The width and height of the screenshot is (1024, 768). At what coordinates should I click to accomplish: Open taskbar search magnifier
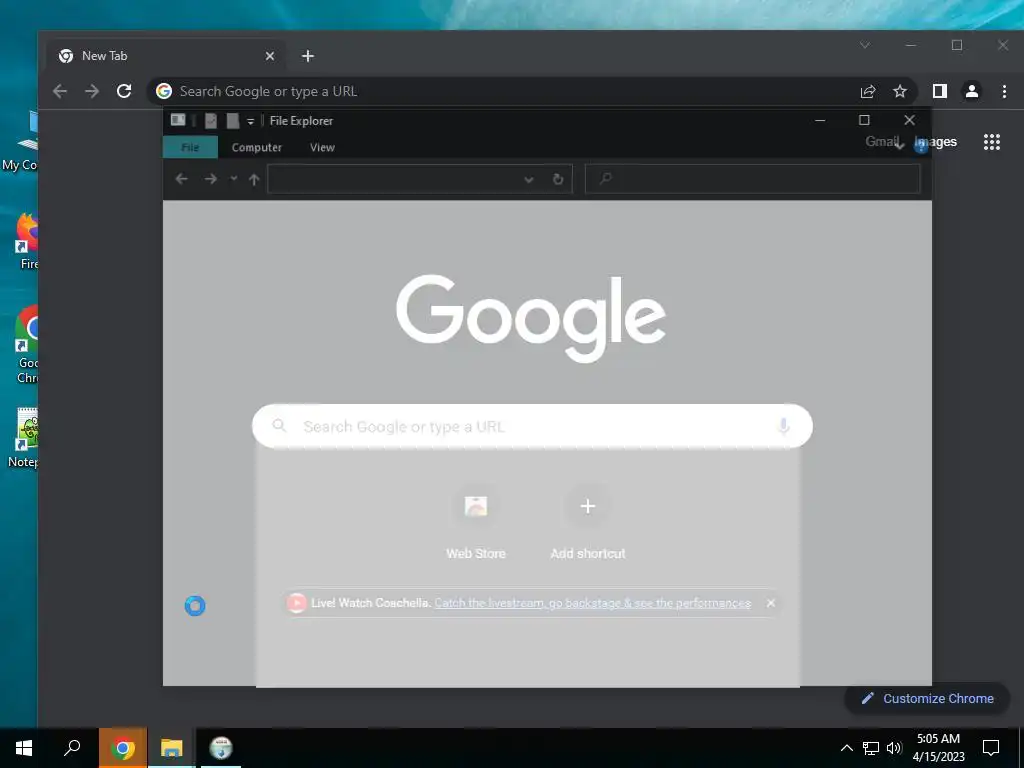[72, 748]
